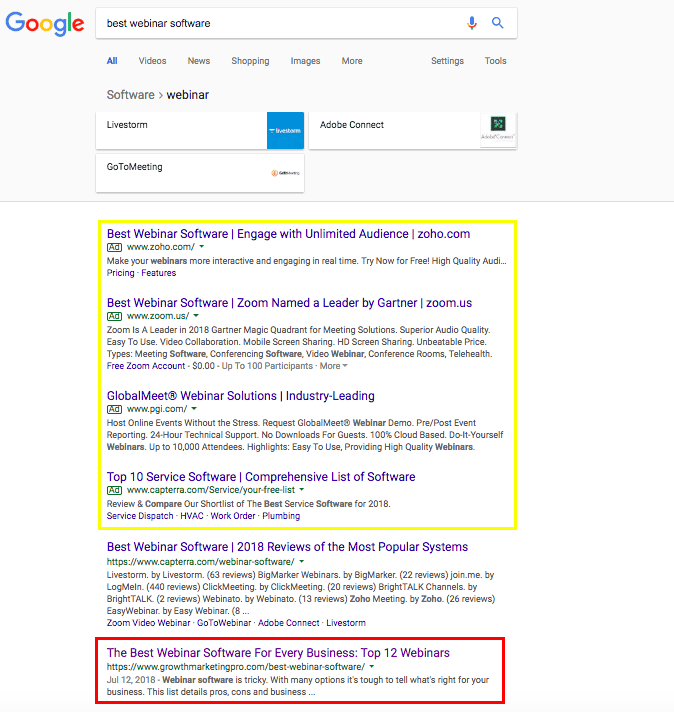Click GoToWebinar sitelink
This screenshot has height=712, width=674.
coord(224,623)
